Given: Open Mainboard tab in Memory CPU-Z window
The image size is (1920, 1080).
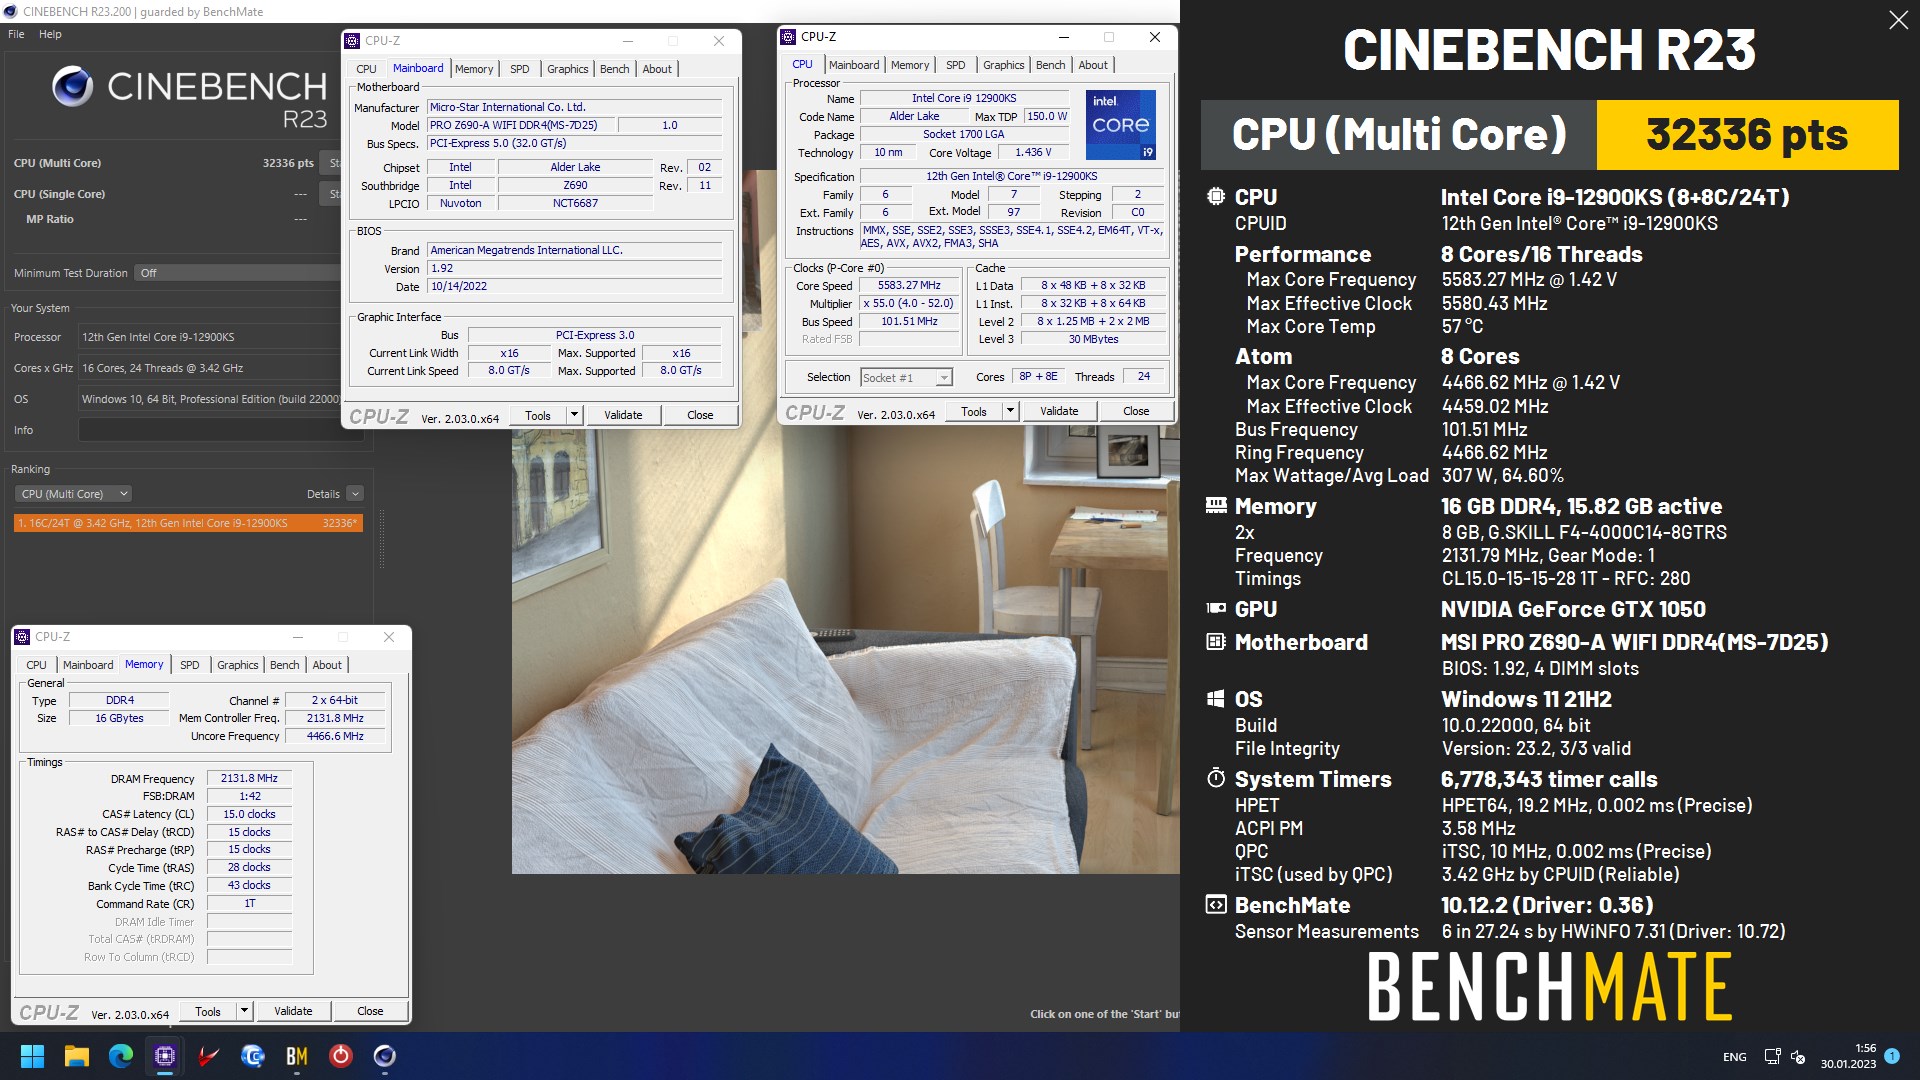Looking at the screenshot, I should pos(88,665).
